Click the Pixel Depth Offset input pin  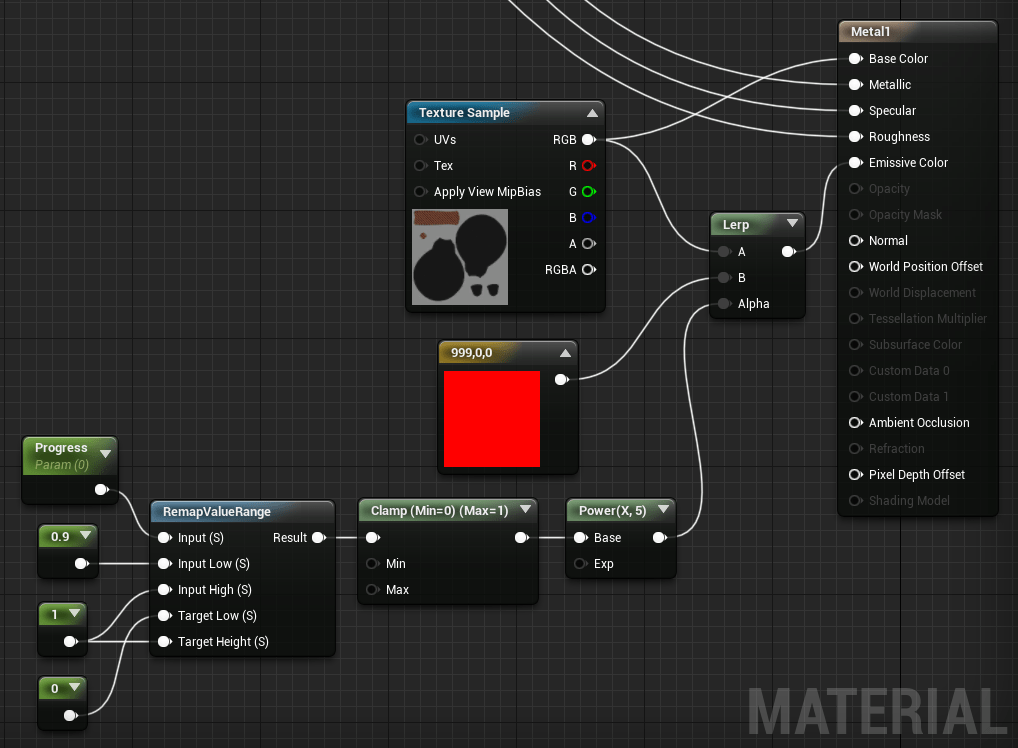pos(855,475)
